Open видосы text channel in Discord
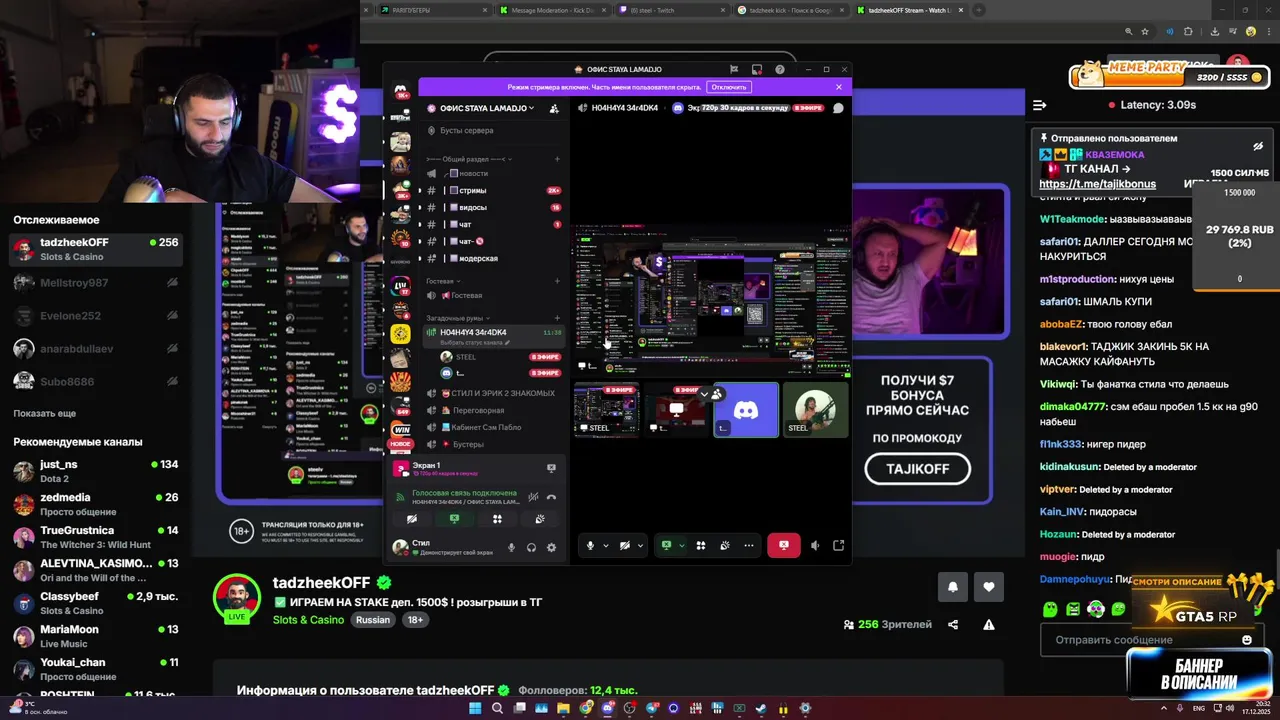 491,207
